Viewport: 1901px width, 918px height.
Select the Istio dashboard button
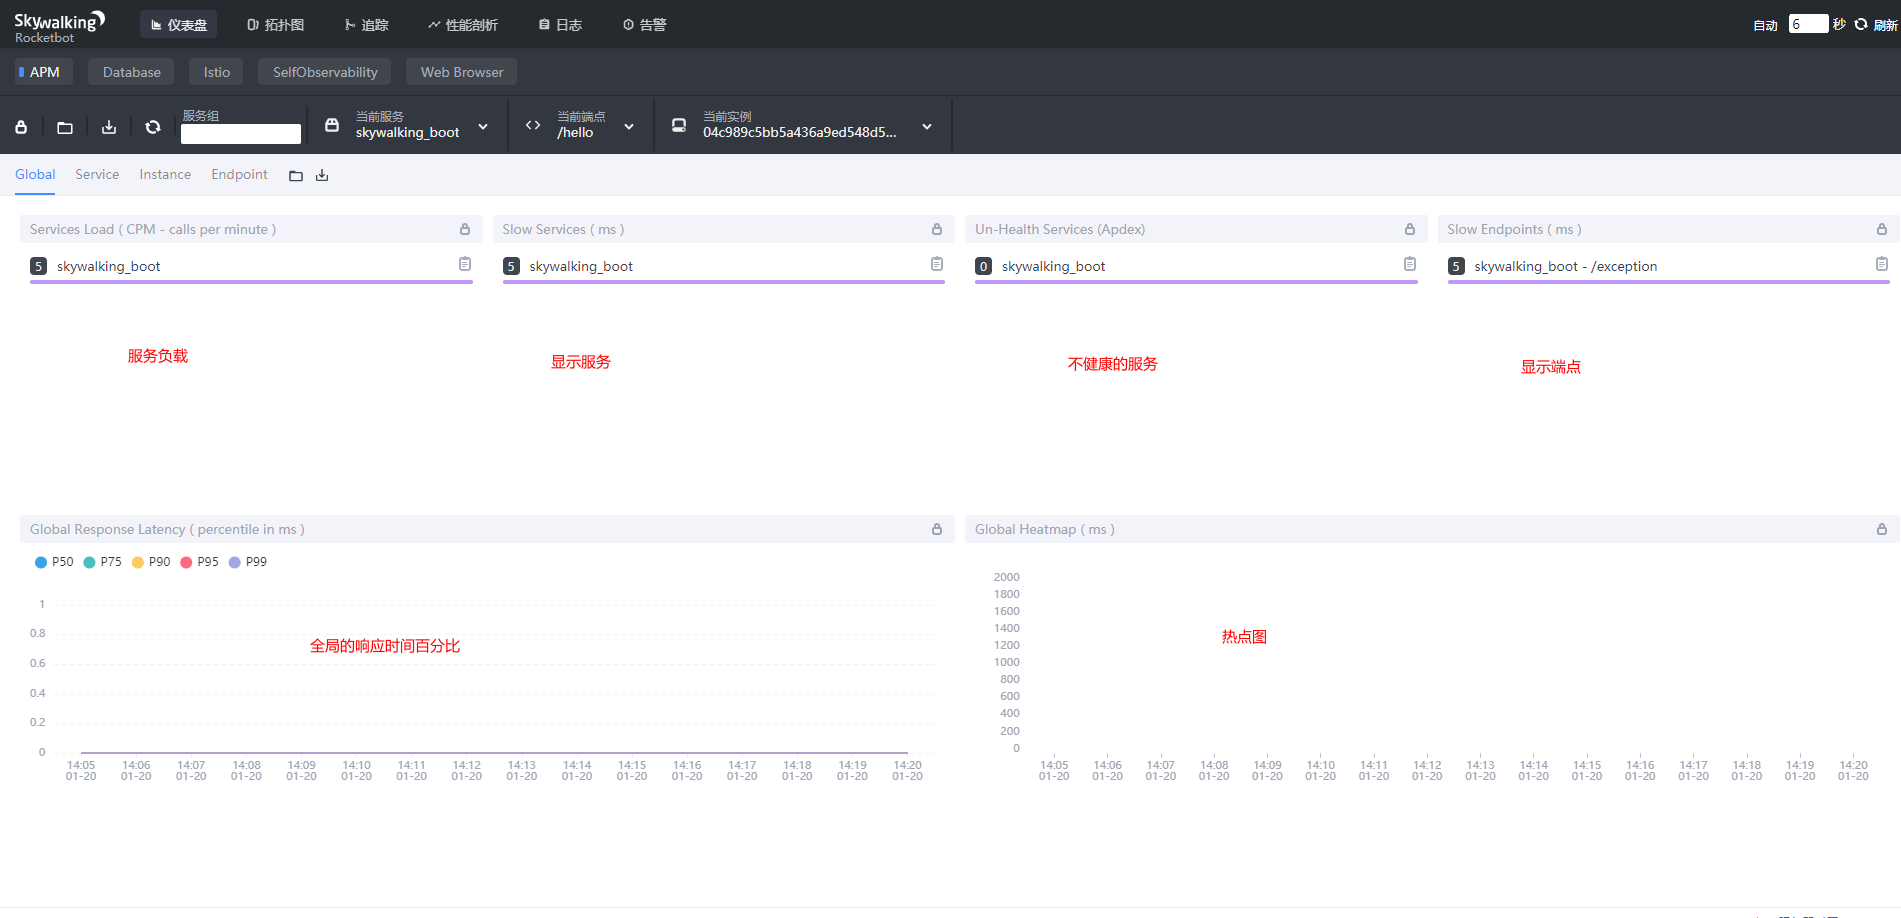click(217, 72)
